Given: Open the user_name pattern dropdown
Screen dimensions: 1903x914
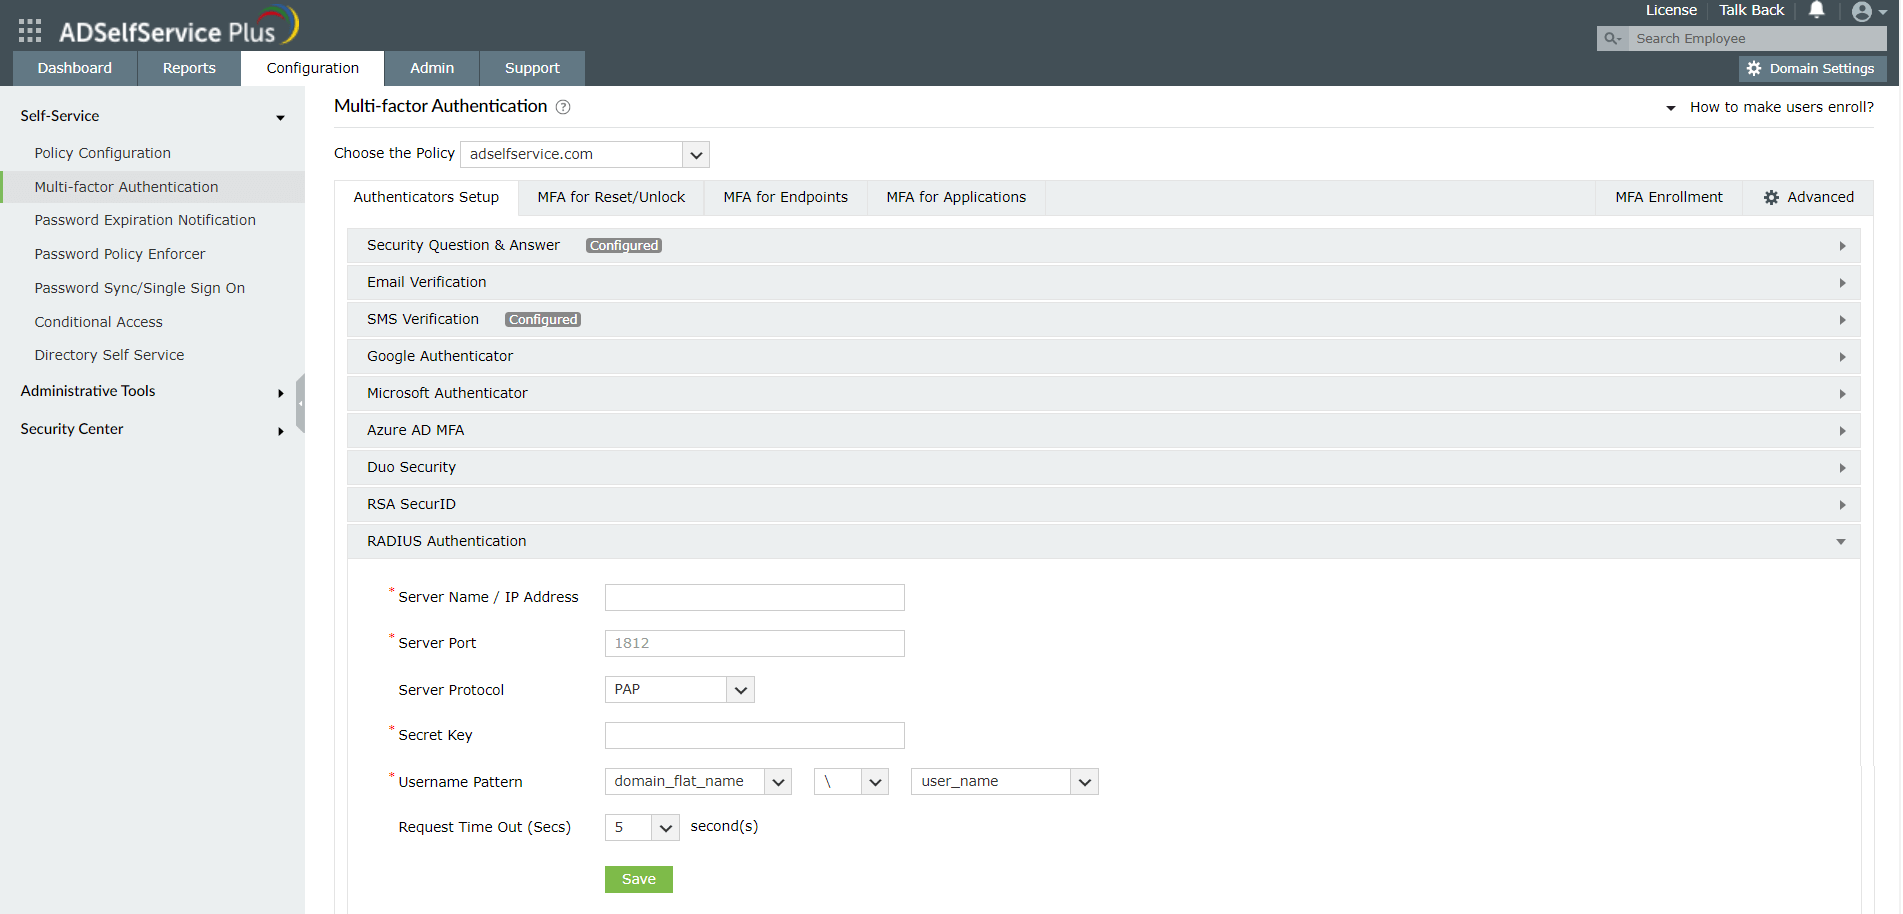Looking at the screenshot, I should (1005, 782).
